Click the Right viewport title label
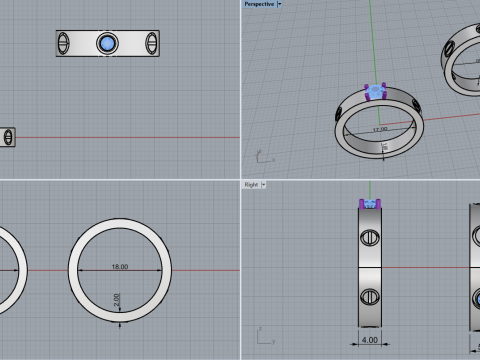Viewport: 480px width, 360px height. point(251,185)
